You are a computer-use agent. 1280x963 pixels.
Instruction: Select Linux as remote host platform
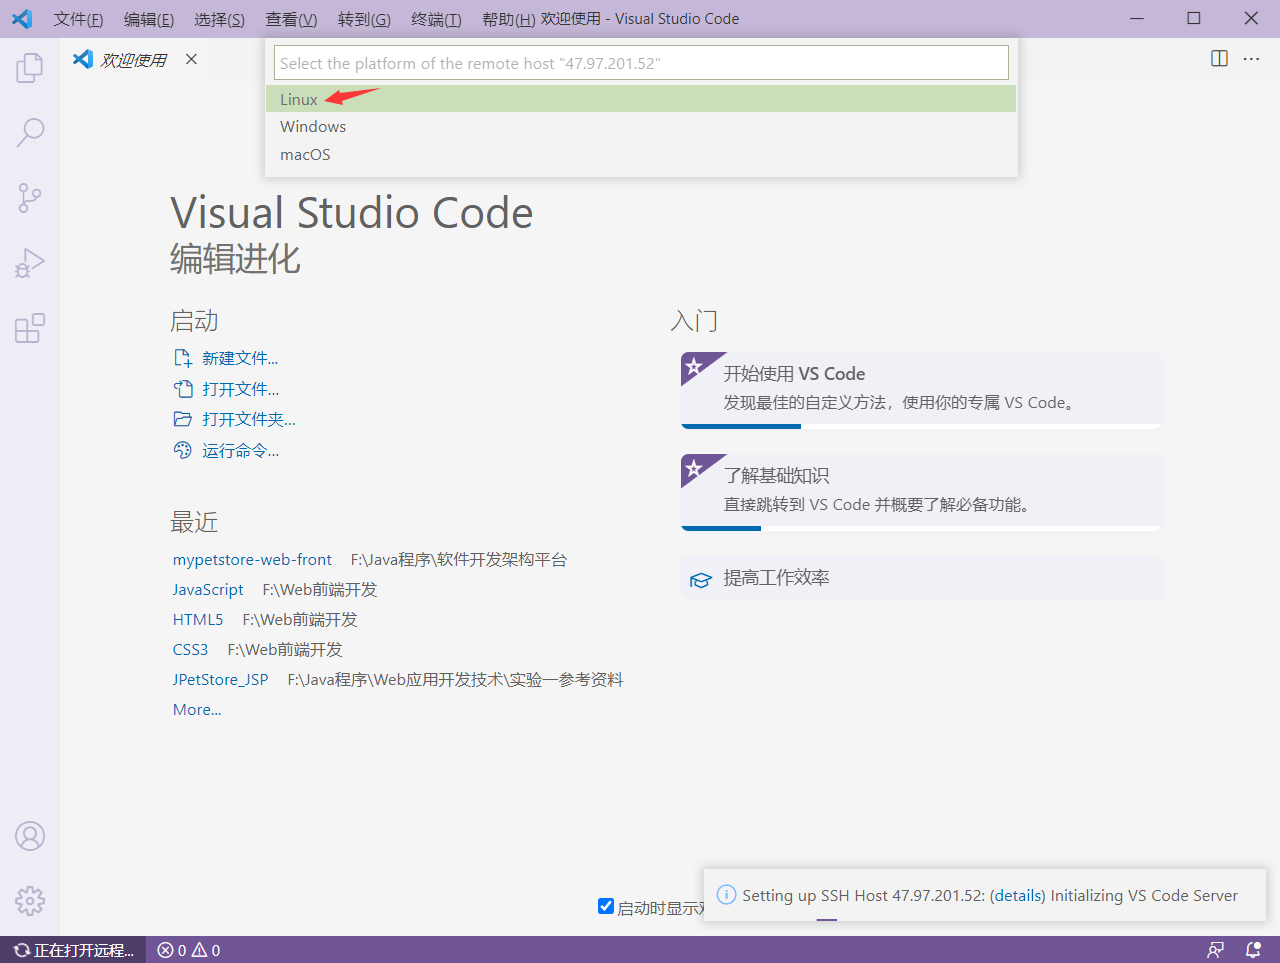tap(641, 99)
